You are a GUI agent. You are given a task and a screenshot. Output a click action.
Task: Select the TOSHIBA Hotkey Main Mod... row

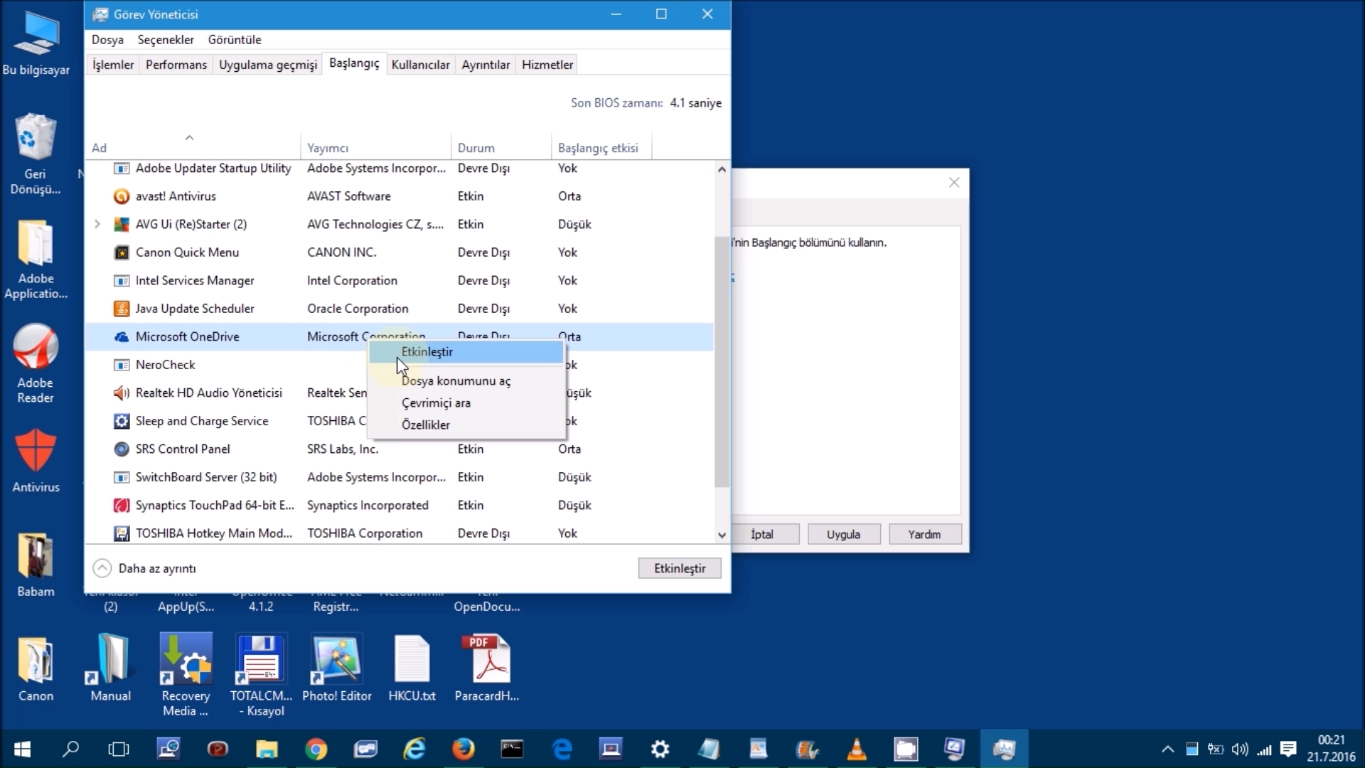click(399, 533)
